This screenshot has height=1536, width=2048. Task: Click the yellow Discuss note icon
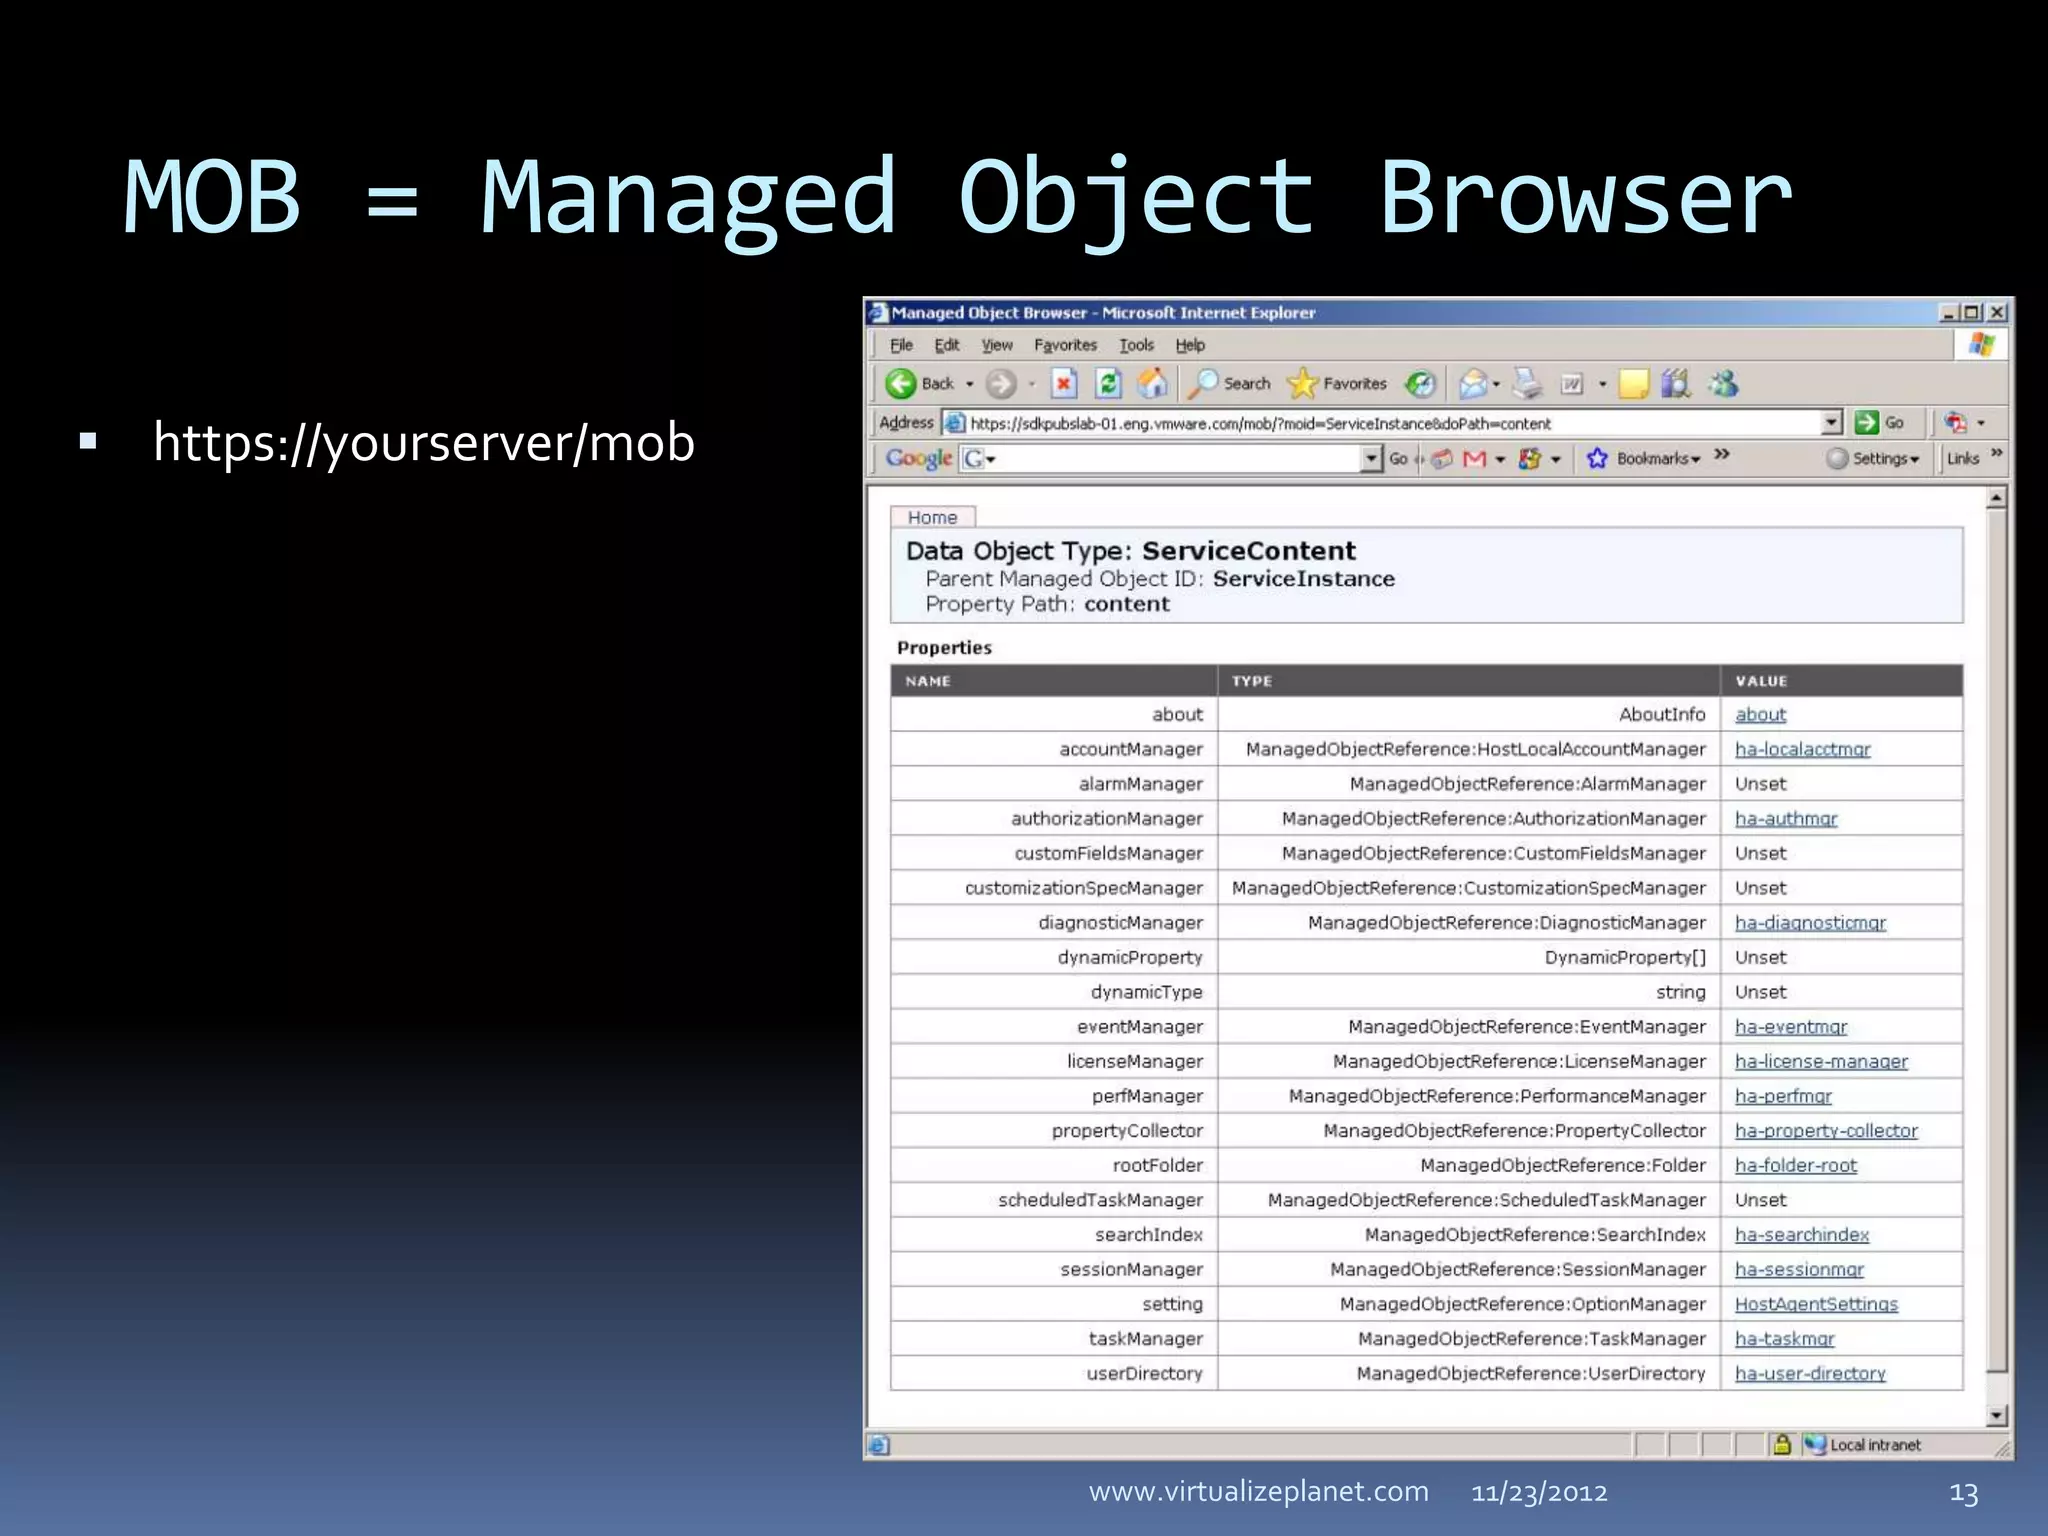(1633, 384)
